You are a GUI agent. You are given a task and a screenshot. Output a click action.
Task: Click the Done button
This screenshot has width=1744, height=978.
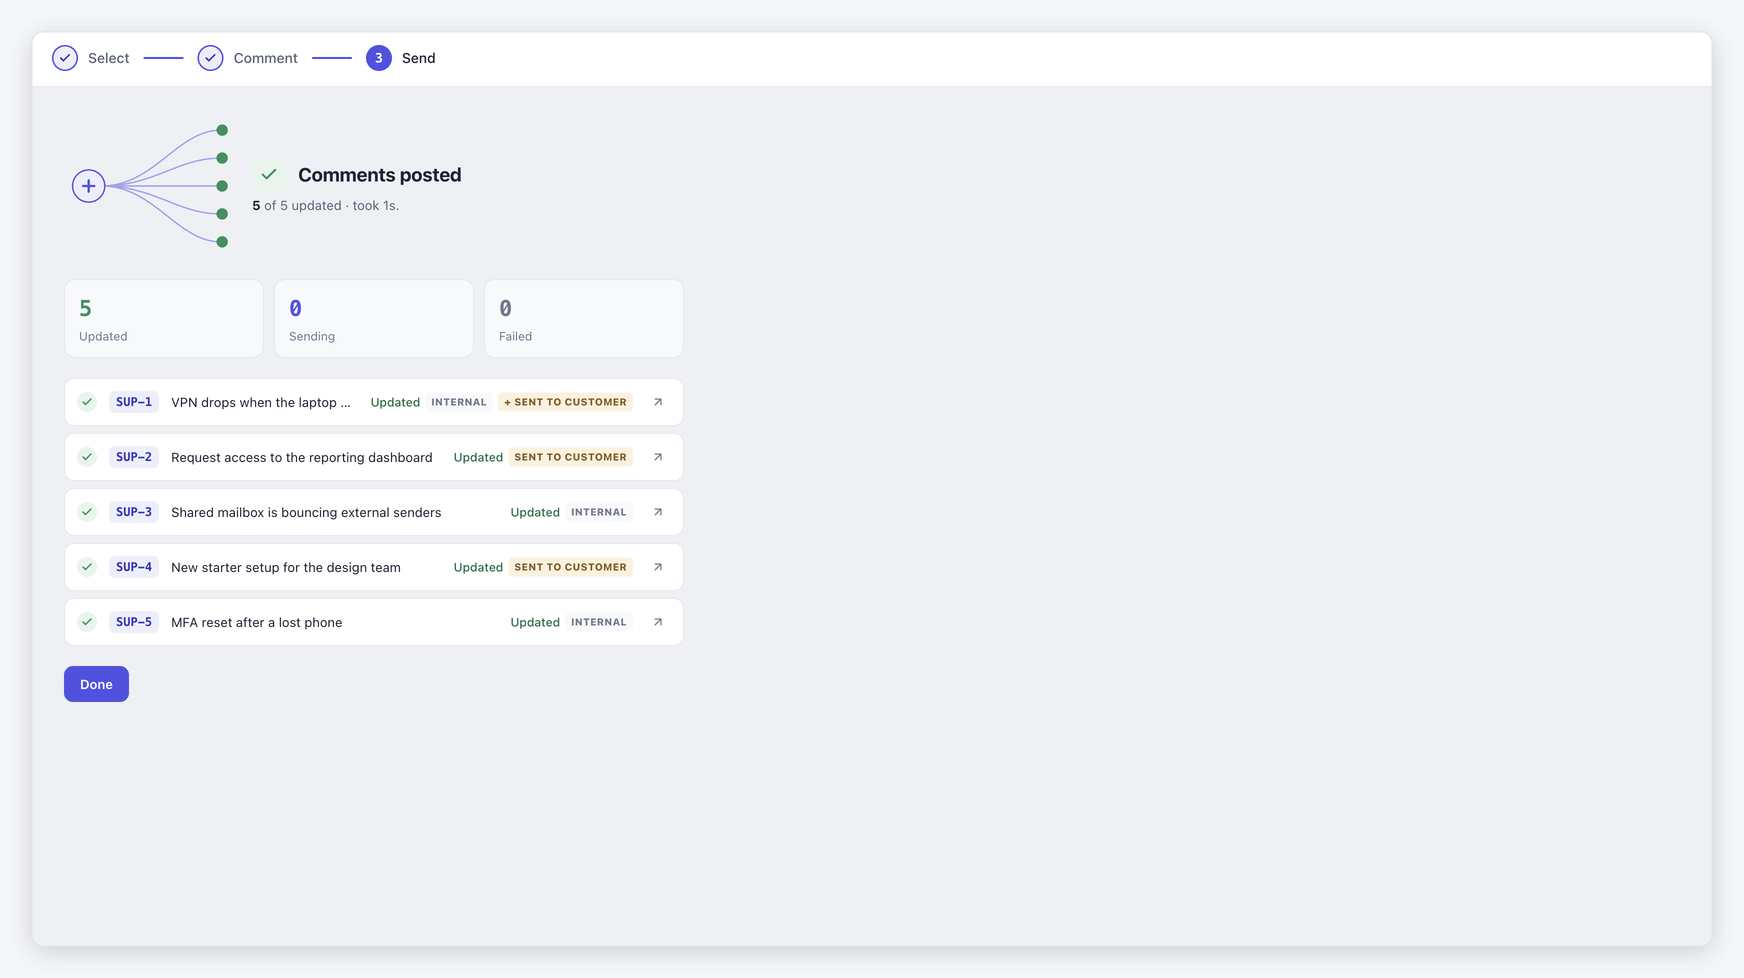(96, 684)
